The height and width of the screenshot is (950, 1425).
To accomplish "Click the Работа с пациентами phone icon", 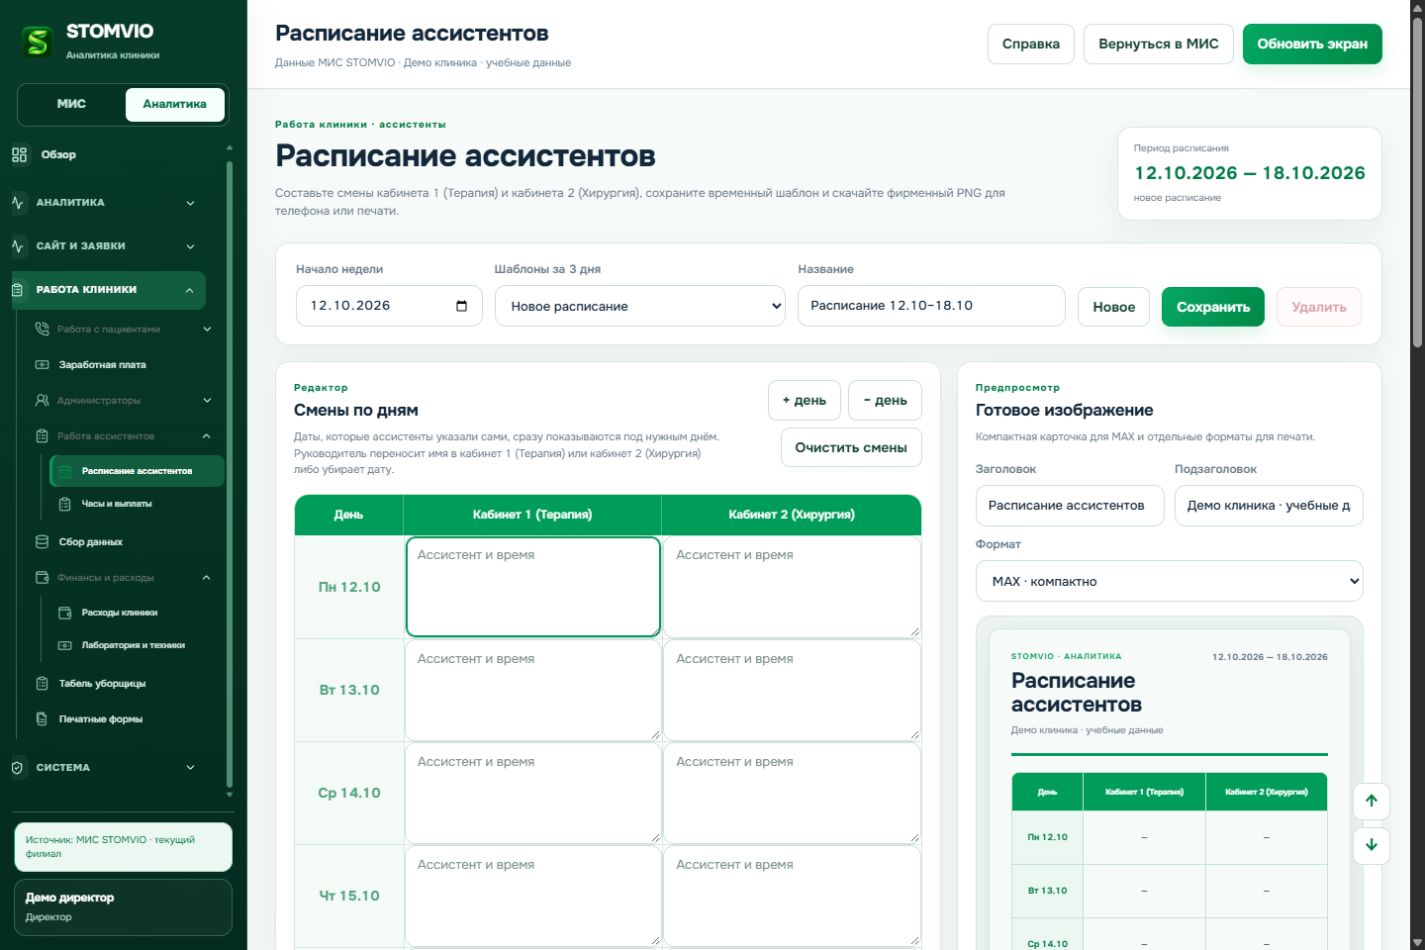I will [x=42, y=329].
